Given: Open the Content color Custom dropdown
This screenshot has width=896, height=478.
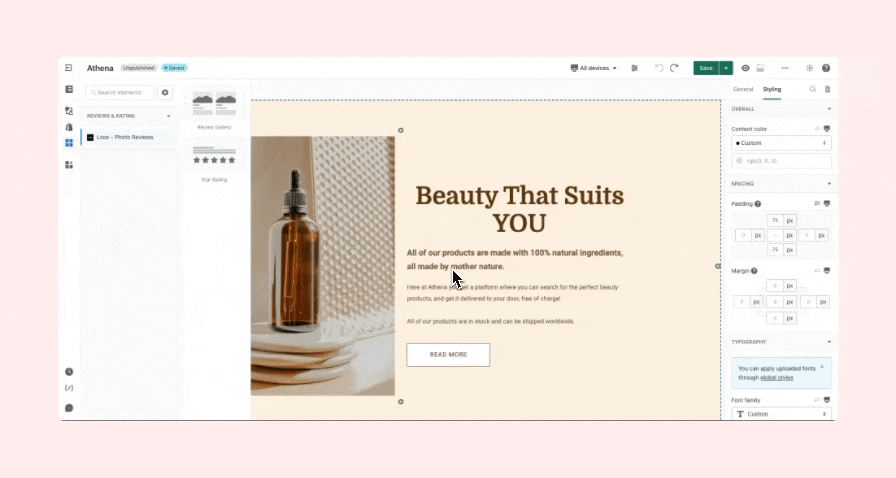Looking at the screenshot, I should tap(781, 143).
